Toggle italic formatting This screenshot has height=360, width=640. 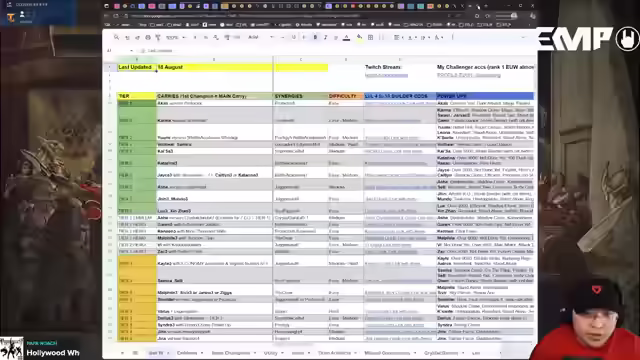coord(325,37)
